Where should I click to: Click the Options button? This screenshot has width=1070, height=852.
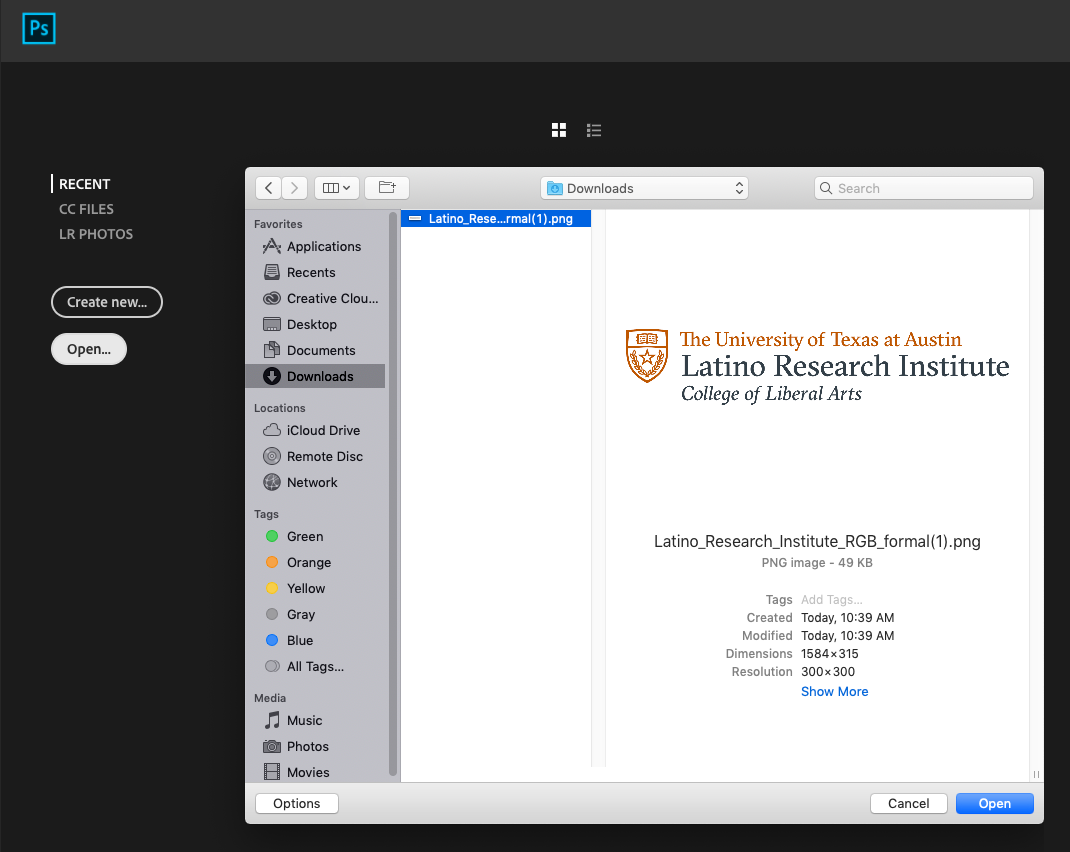(x=297, y=804)
